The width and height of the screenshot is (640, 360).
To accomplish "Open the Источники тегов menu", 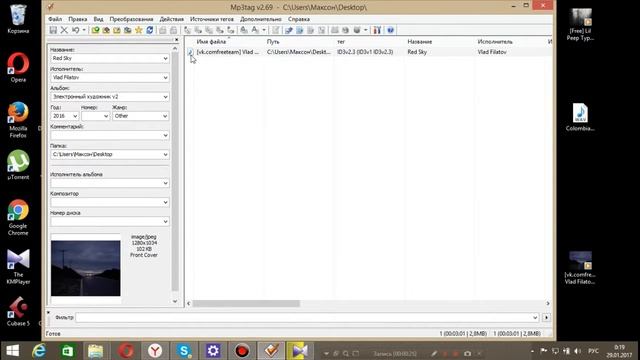I will point(212,19).
